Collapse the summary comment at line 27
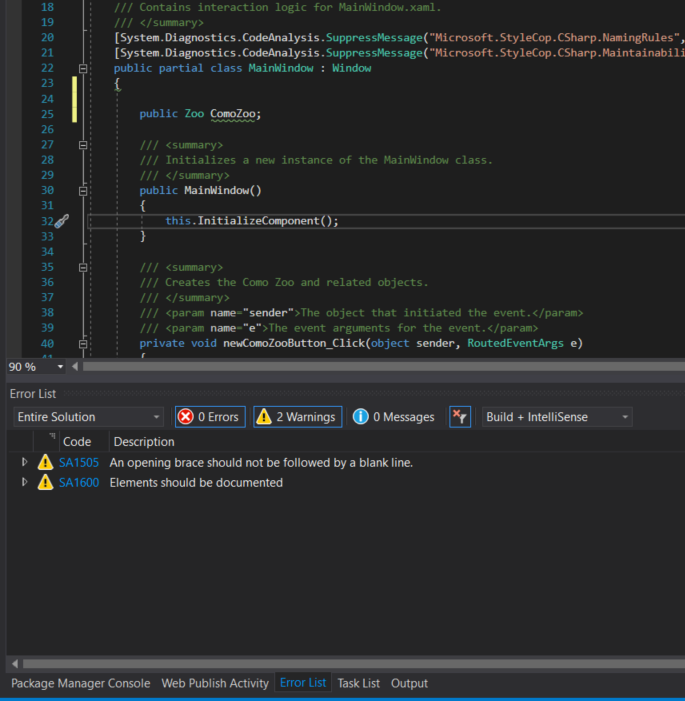Viewport: 685px width, 701px height. point(83,145)
